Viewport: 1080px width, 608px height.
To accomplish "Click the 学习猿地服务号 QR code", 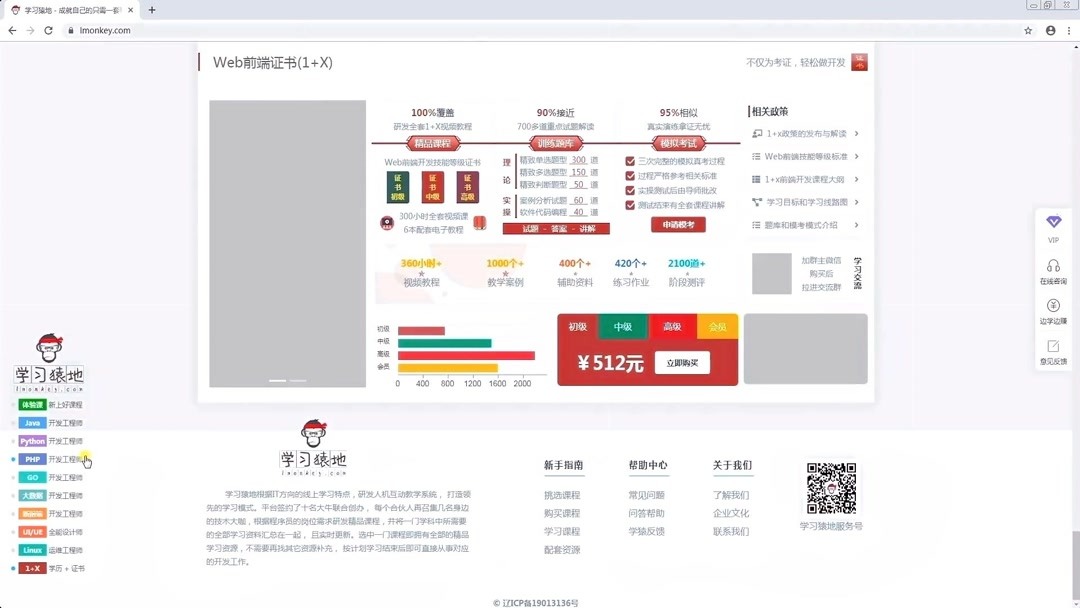I will pos(833,489).
